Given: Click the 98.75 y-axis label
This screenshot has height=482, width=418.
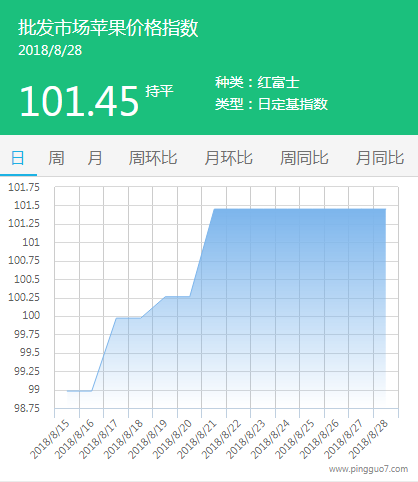Looking at the screenshot, I should point(27,408).
